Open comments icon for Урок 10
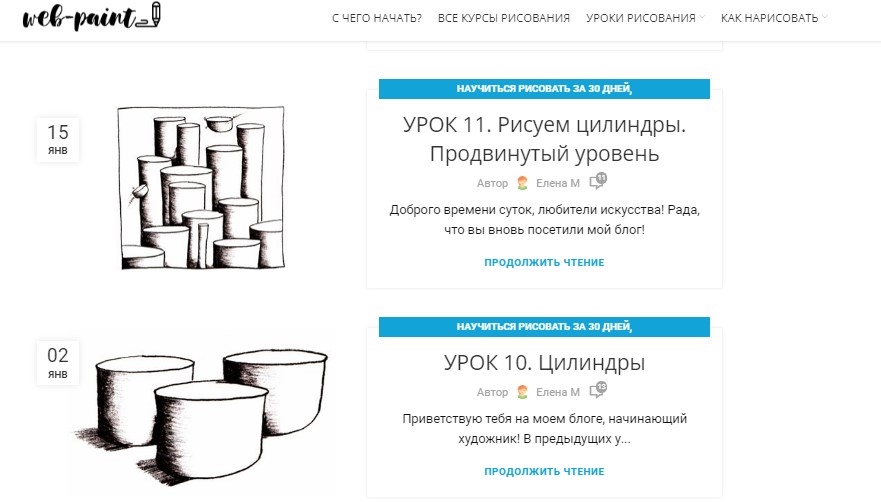The width and height of the screenshot is (881, 502). tap(598, 390)
